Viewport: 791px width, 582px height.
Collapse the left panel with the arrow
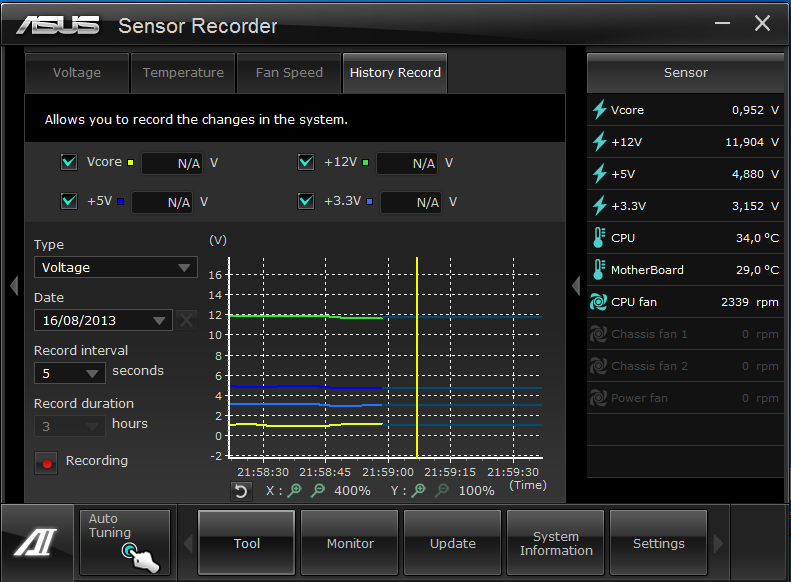[14, 285]
